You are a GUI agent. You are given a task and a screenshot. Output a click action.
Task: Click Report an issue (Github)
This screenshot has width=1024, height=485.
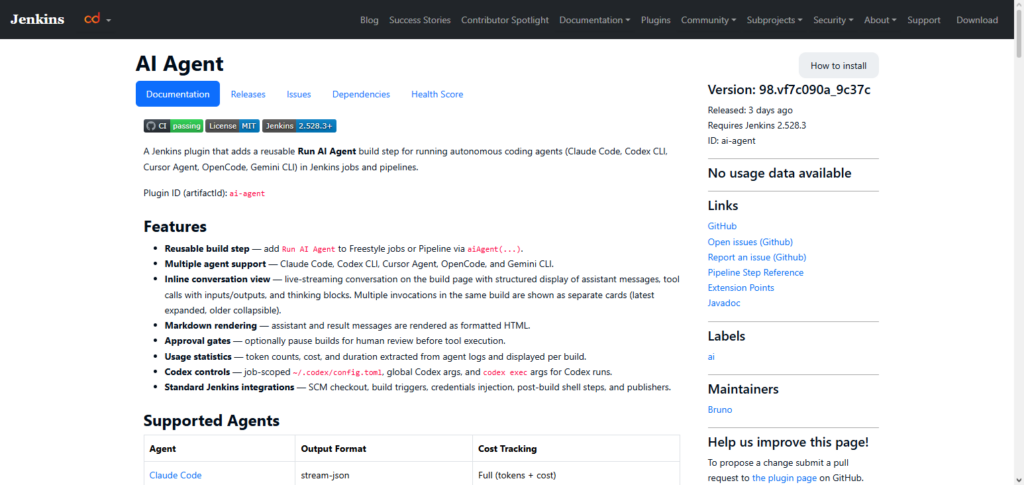coord(757,257)
